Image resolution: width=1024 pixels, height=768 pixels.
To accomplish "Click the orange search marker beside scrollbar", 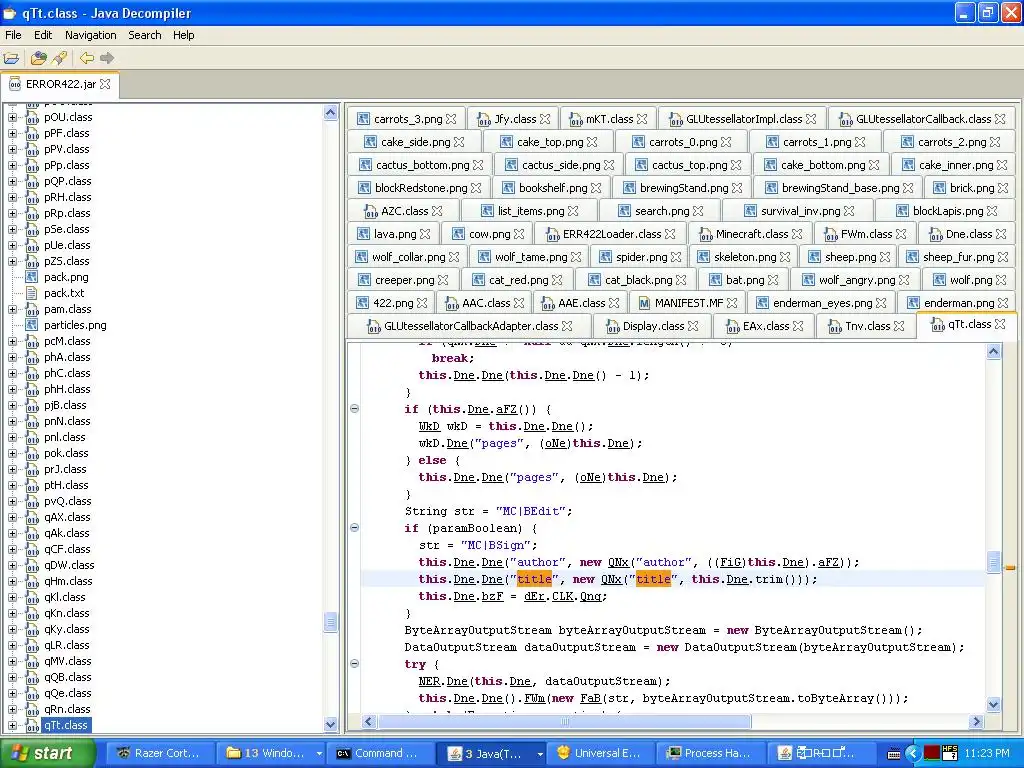I will pos(1010,568).
